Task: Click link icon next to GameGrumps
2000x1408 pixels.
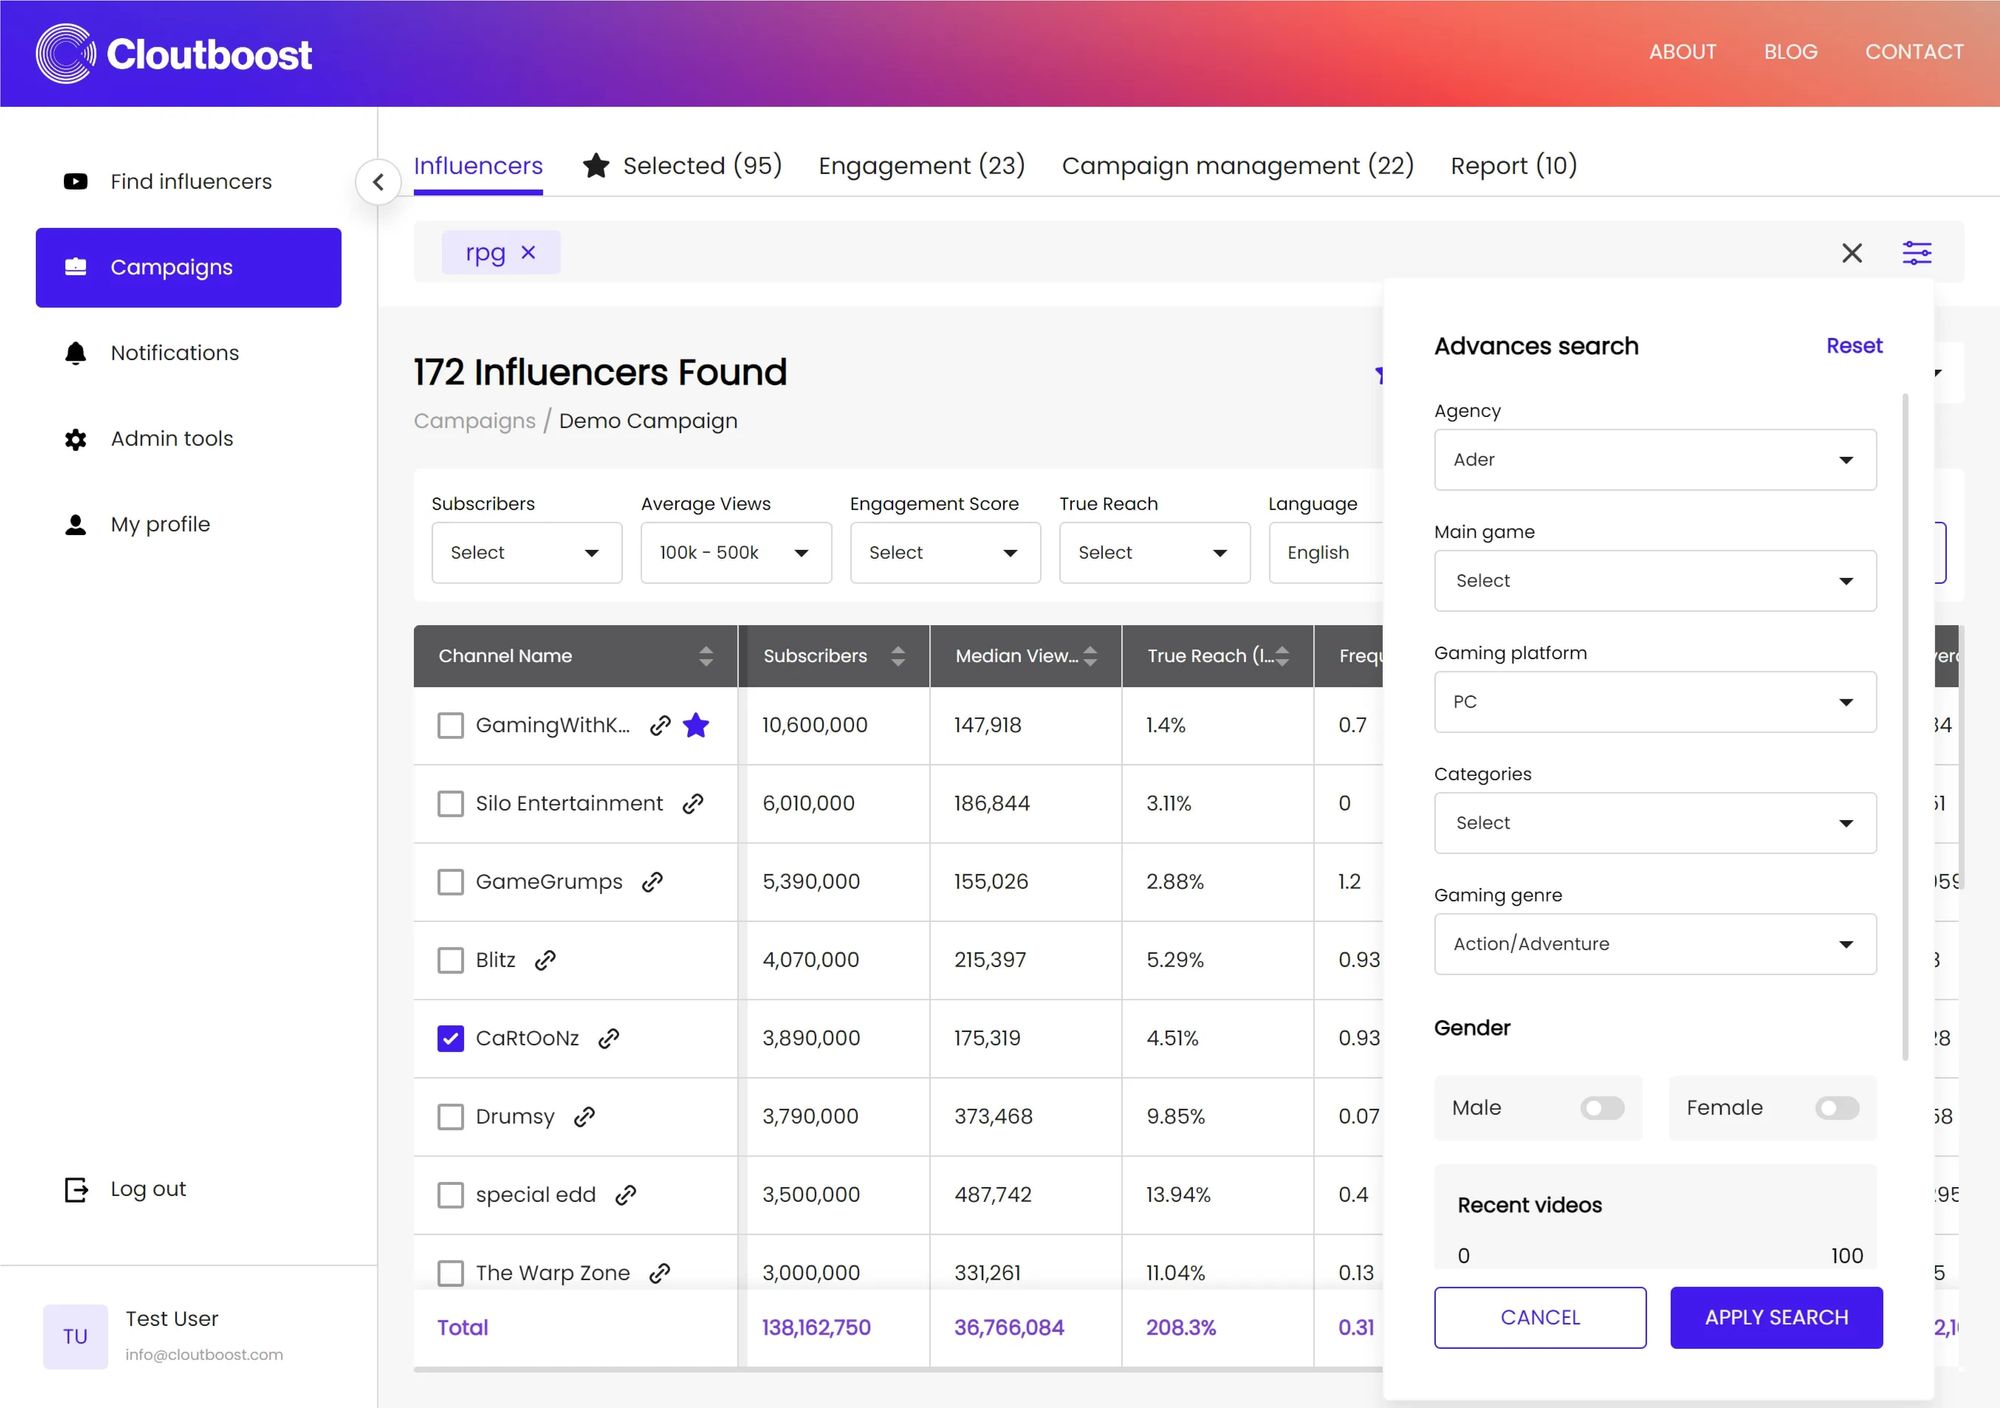Action: point(653,882)
